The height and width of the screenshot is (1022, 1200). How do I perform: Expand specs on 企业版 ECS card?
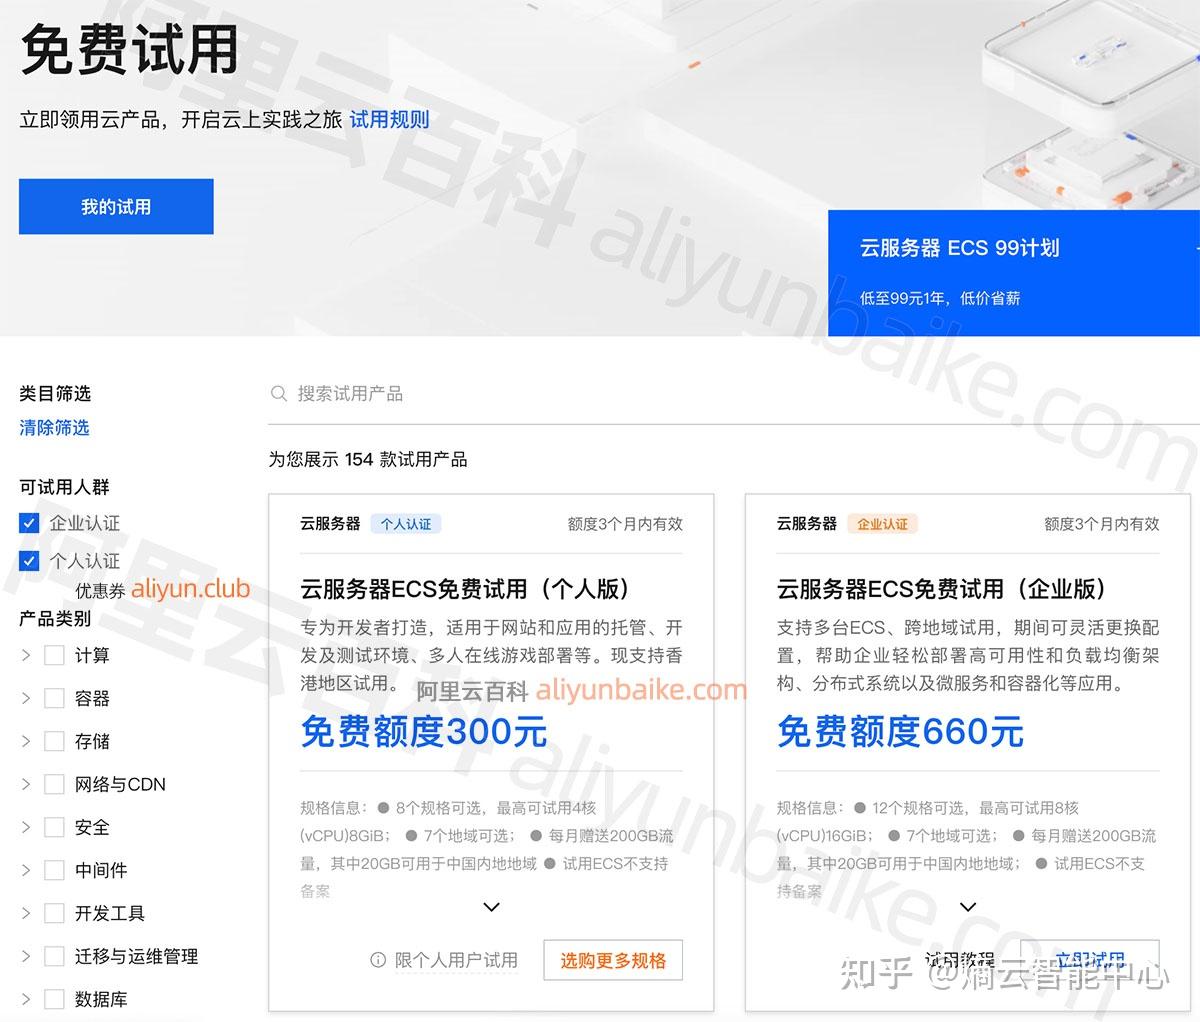click(968, 907)
